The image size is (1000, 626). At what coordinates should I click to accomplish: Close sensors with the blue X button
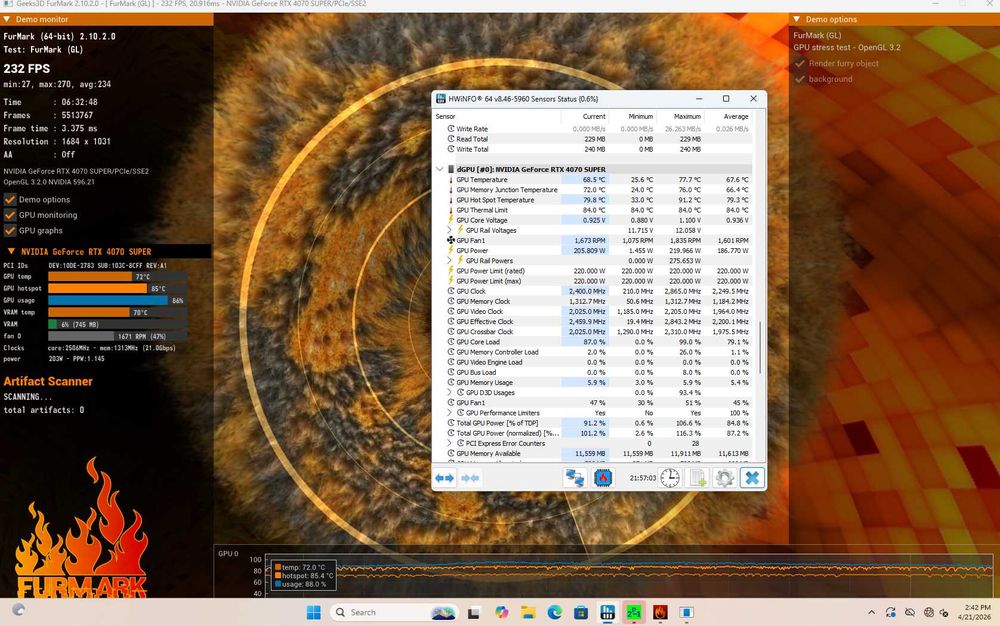(x=752, y=478)
